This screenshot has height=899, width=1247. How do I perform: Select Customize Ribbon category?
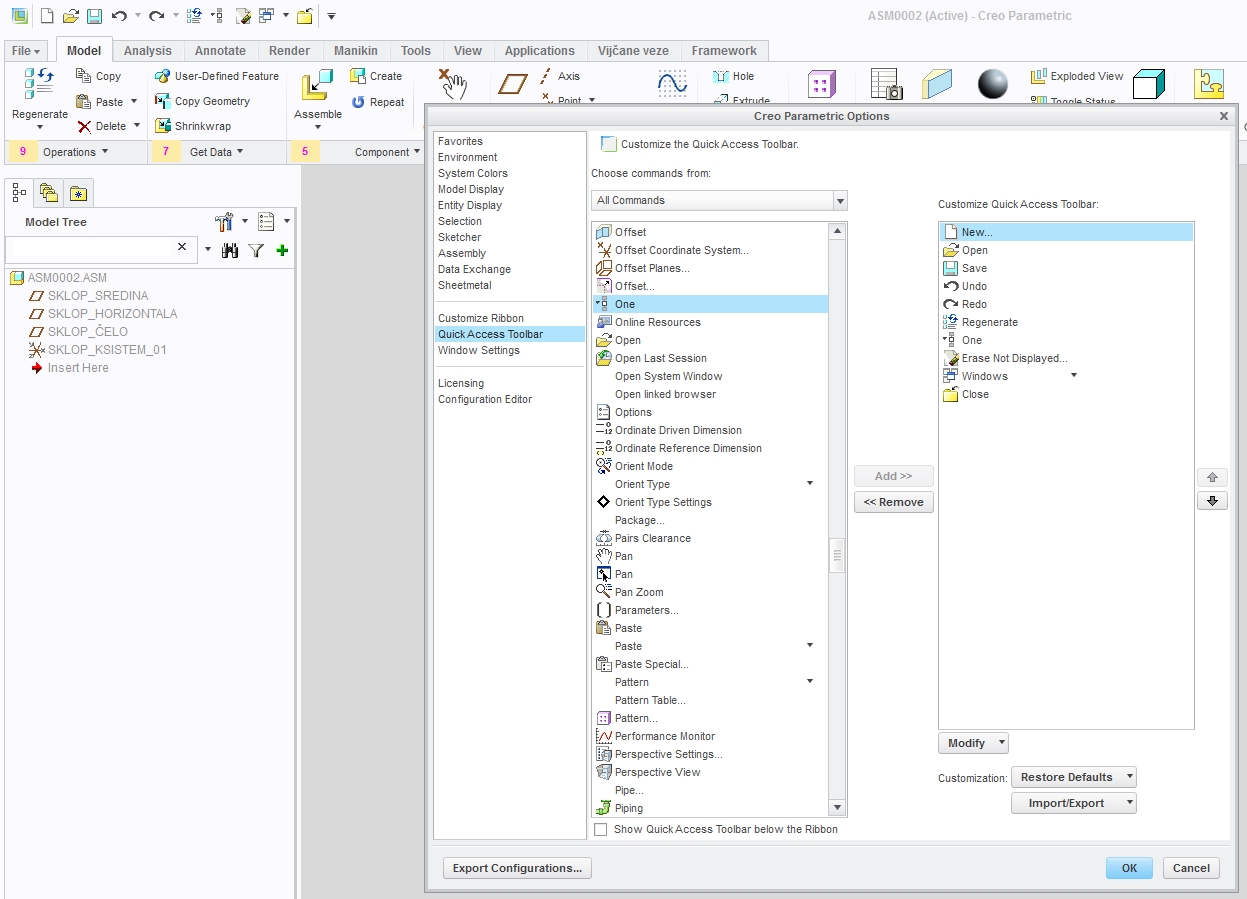pos(481,318)
